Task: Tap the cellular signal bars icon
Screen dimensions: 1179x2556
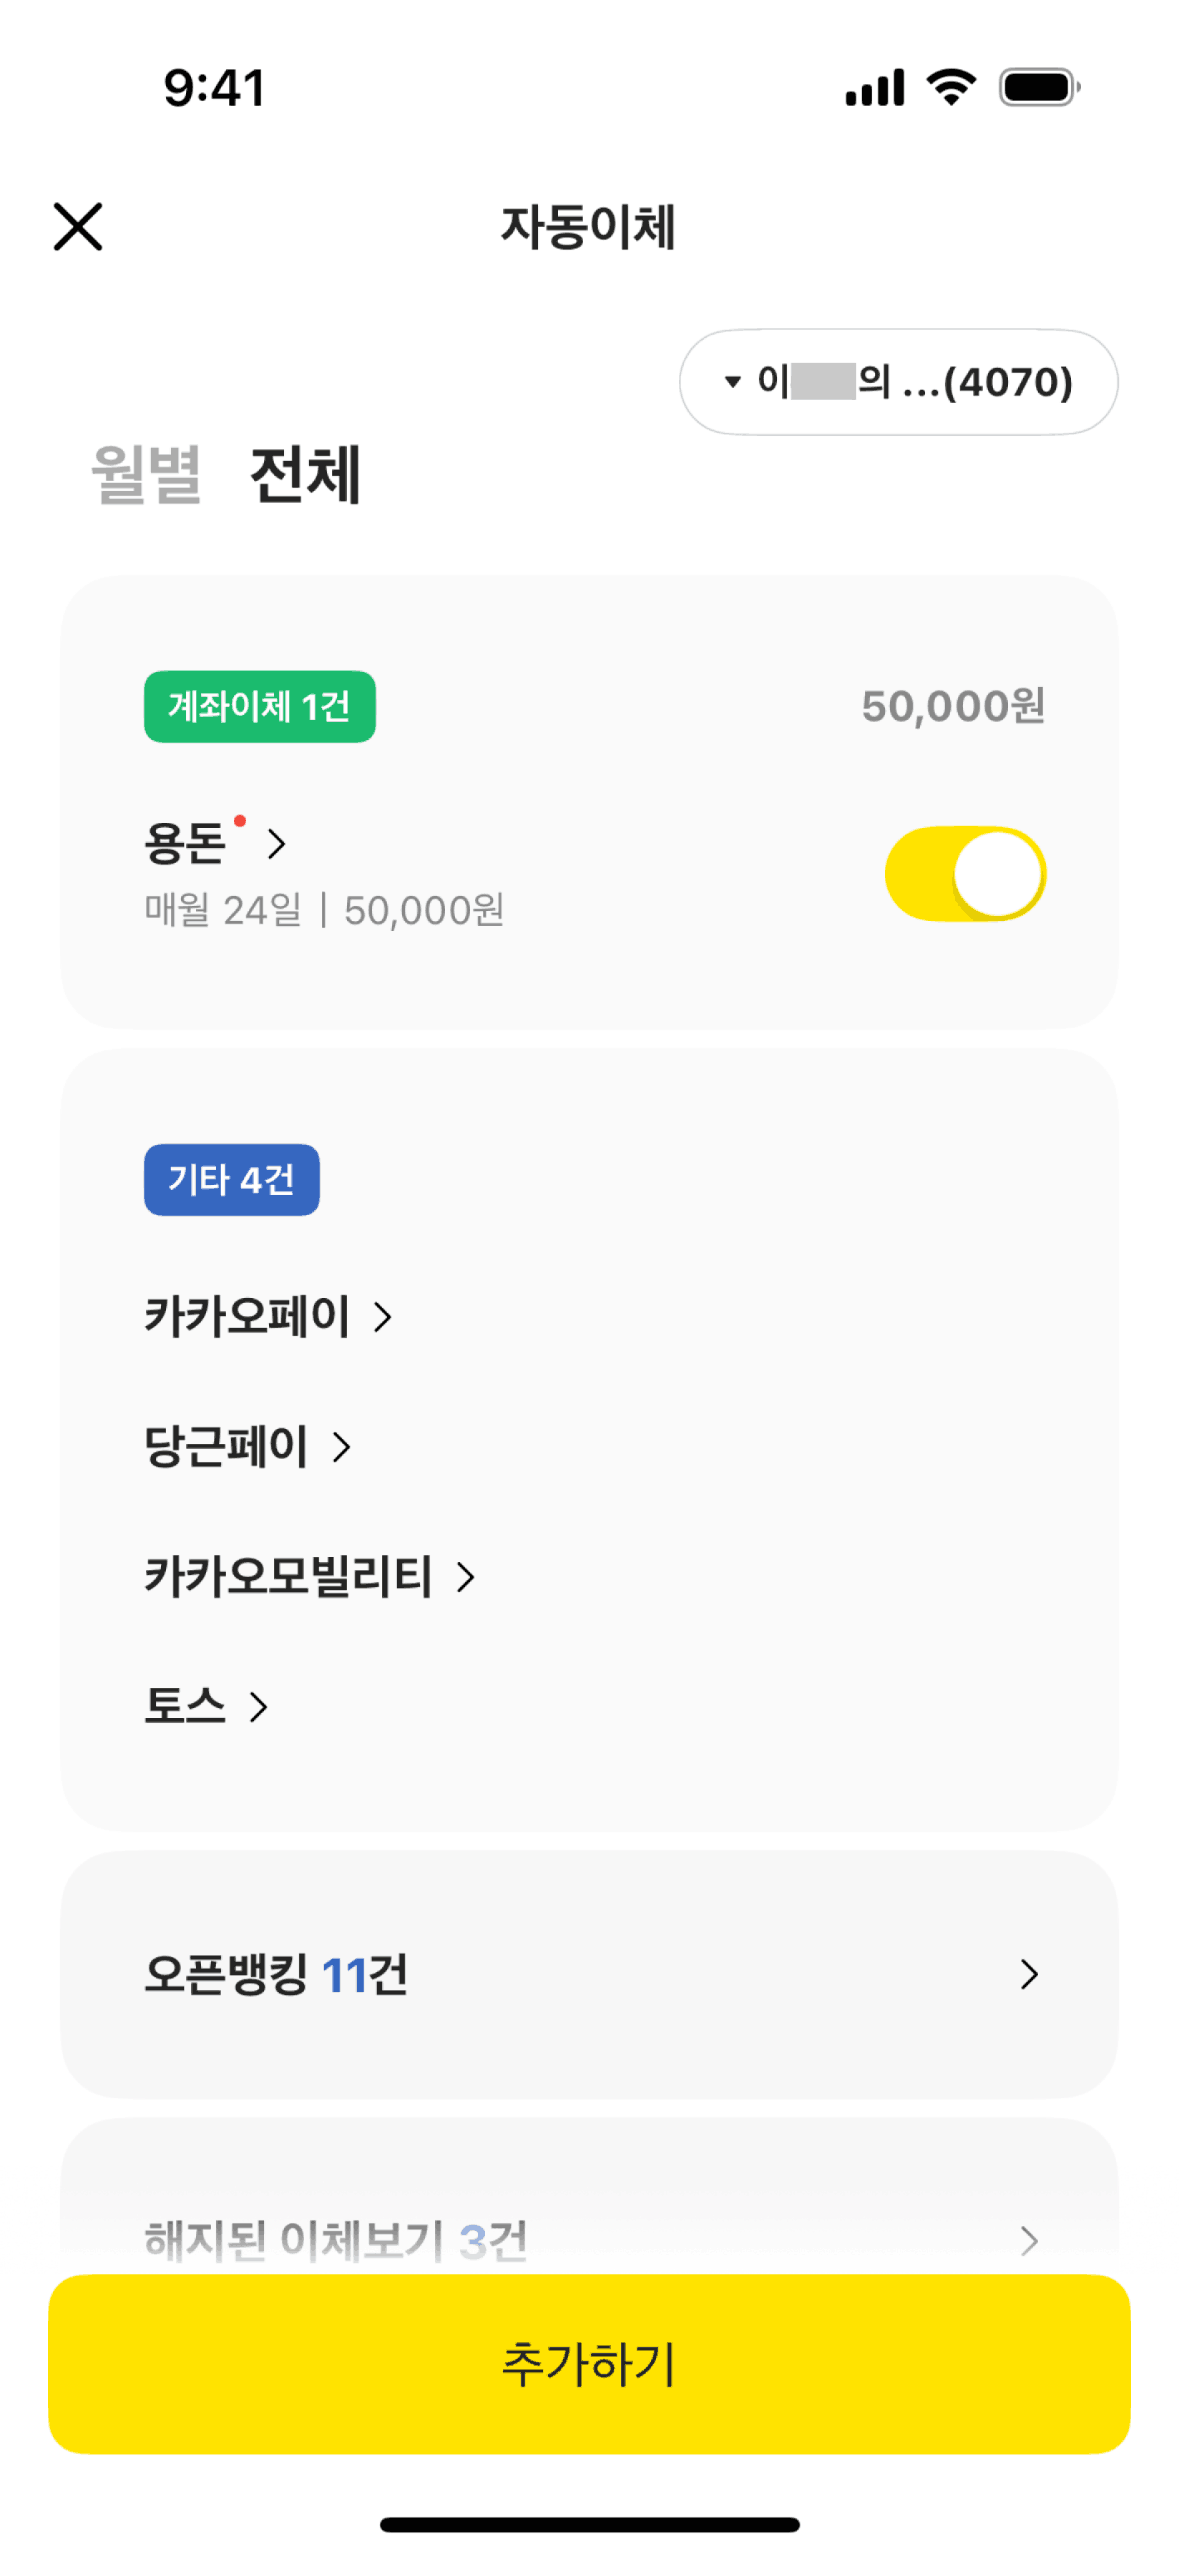Action: tap(874, 87)
